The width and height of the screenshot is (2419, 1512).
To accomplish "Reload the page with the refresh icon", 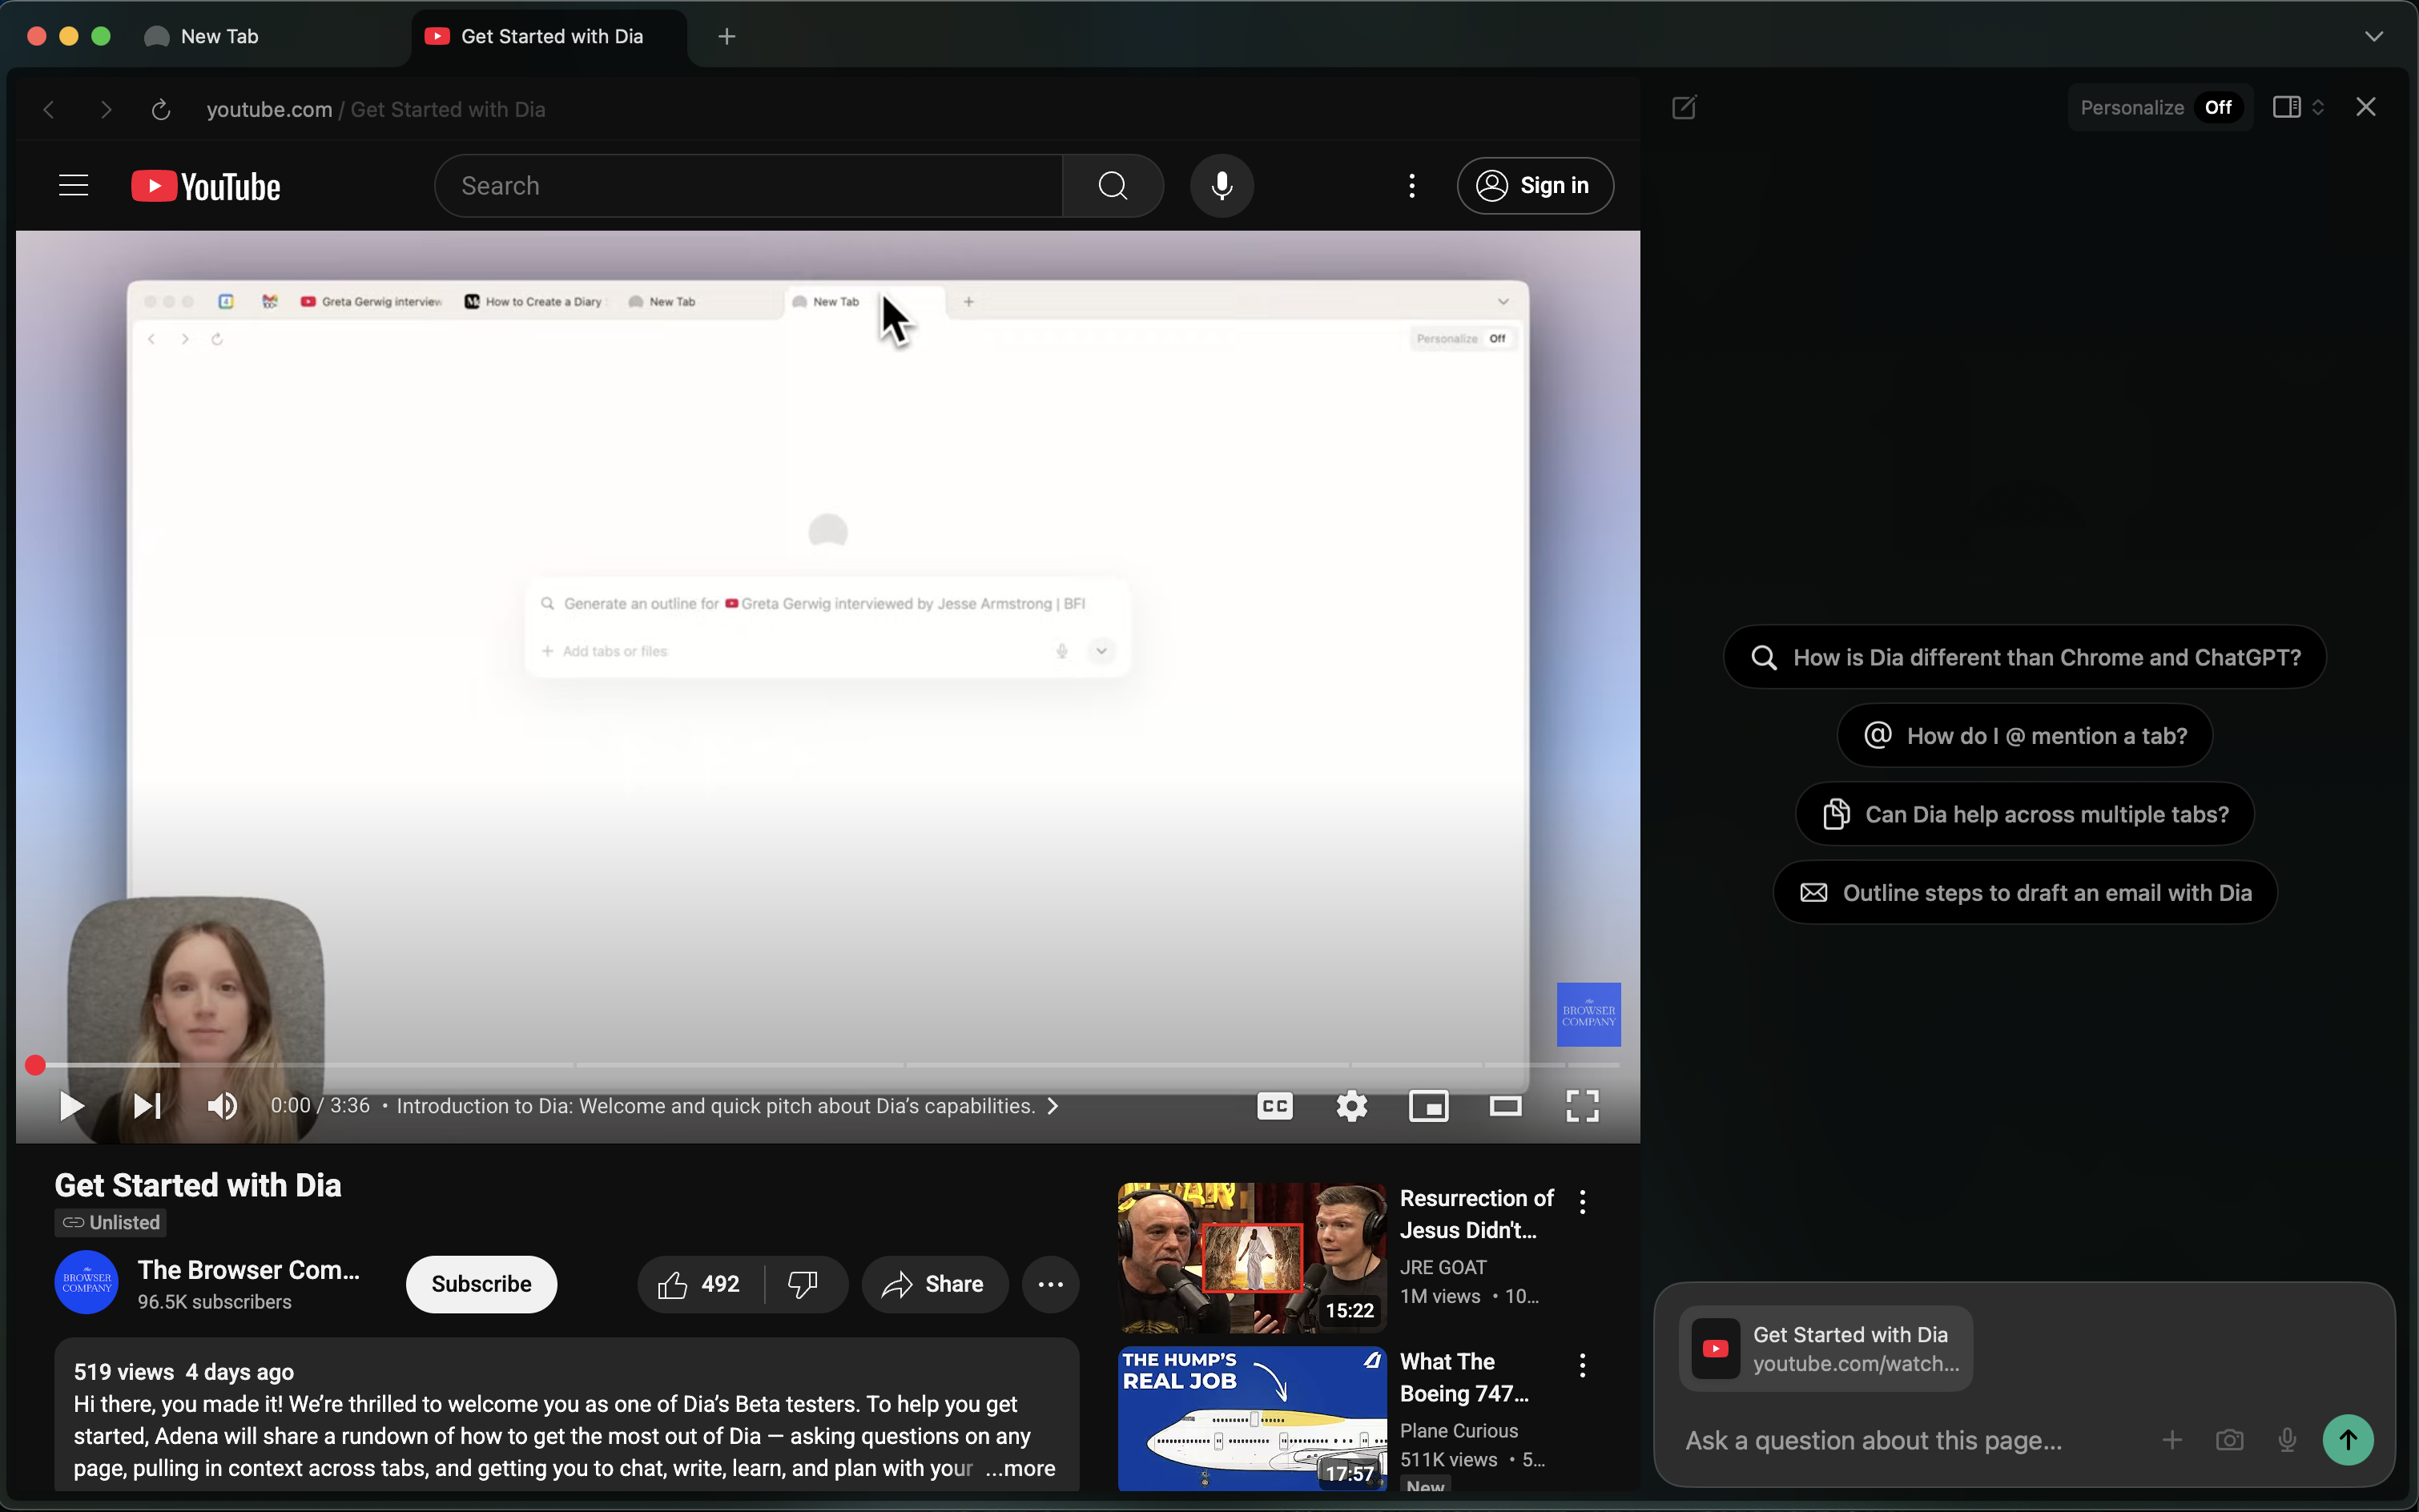I will tap(161, 109).
